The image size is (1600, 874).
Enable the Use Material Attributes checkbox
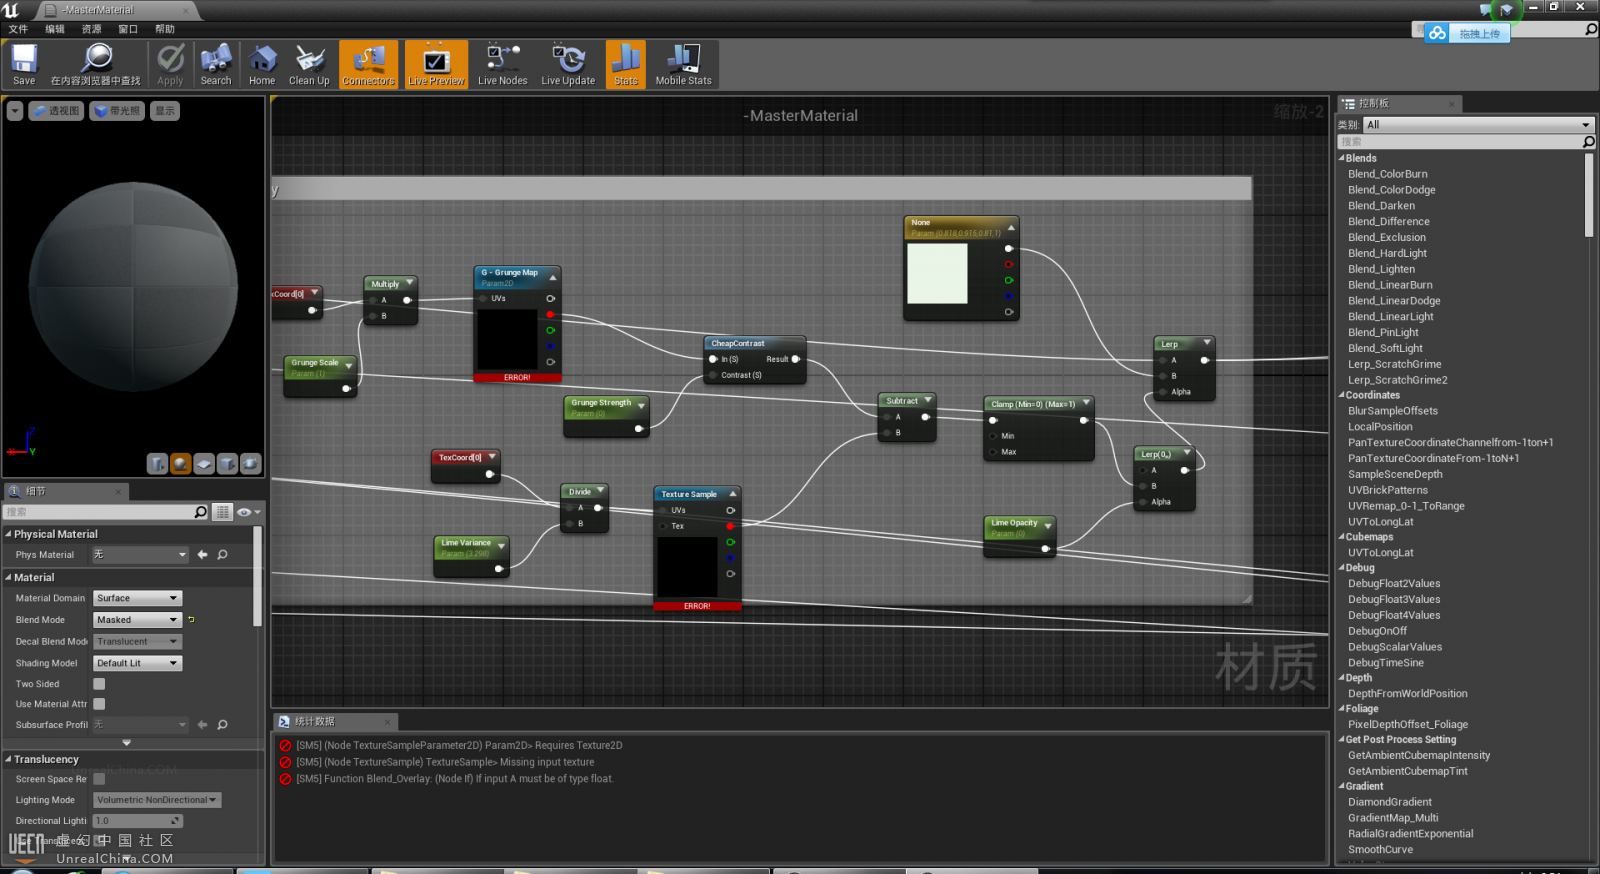pos(99,704)
